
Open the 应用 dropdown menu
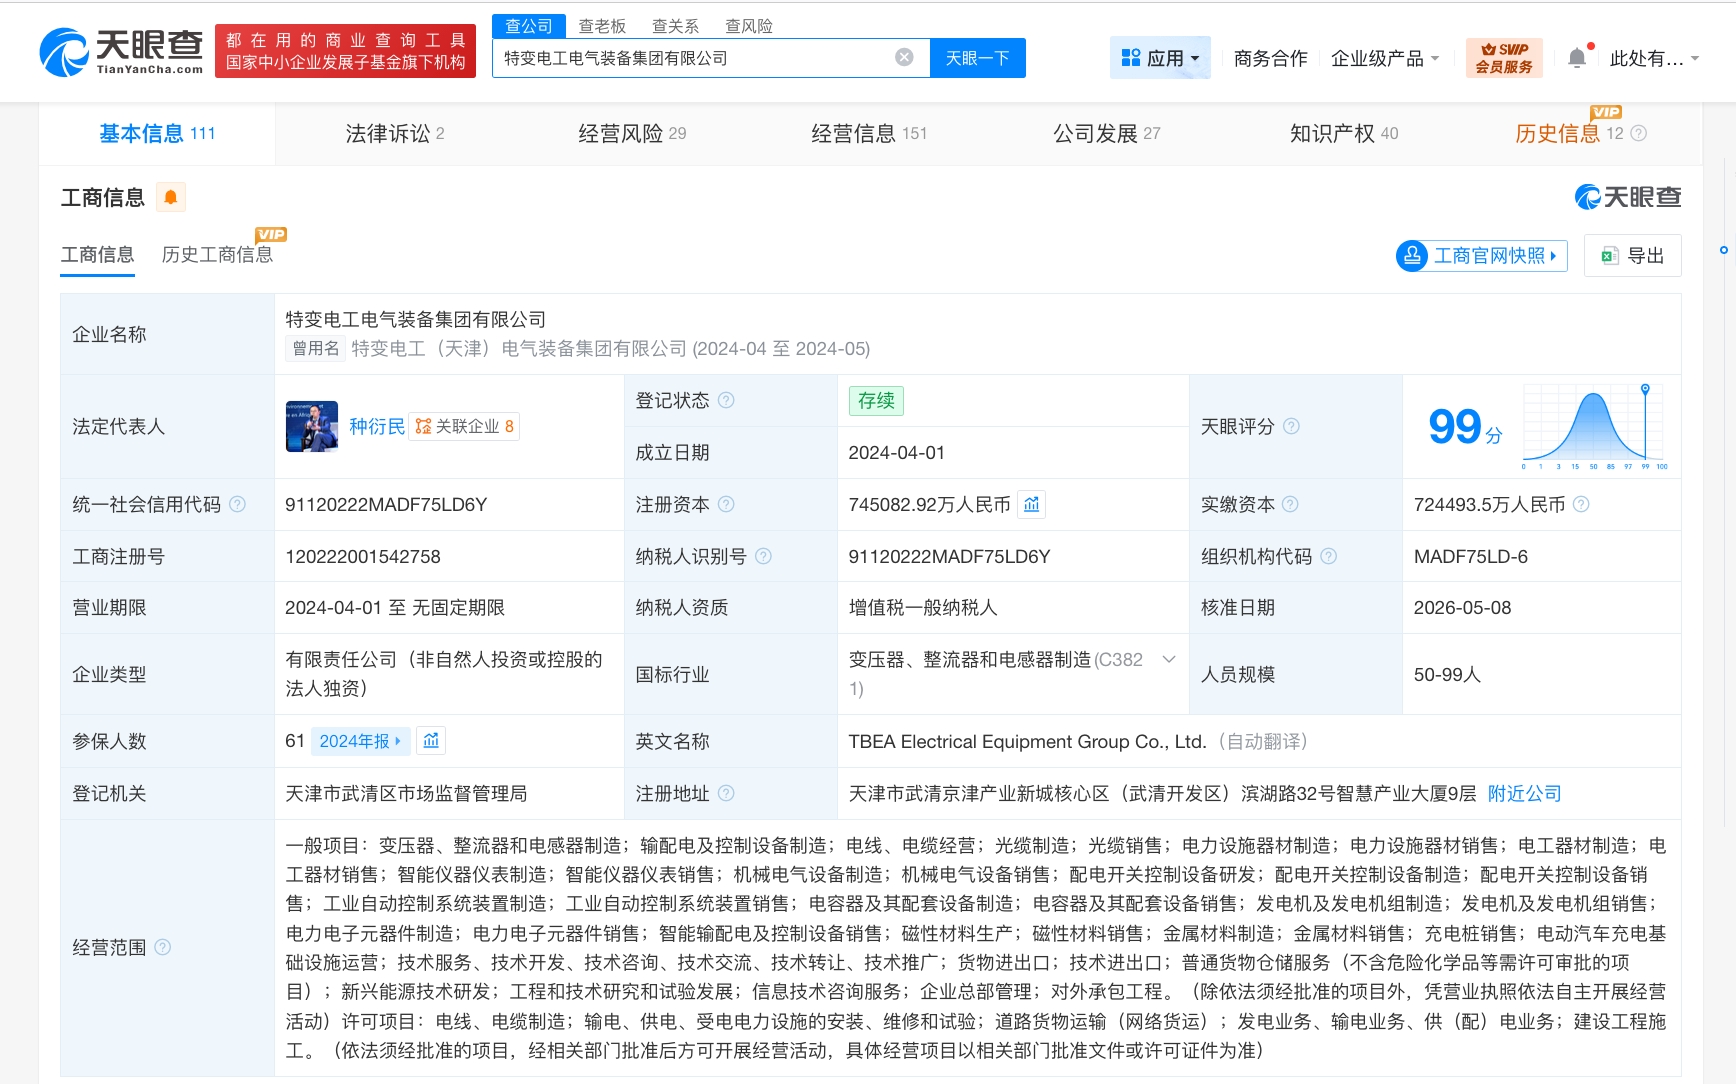point(1160,58)
